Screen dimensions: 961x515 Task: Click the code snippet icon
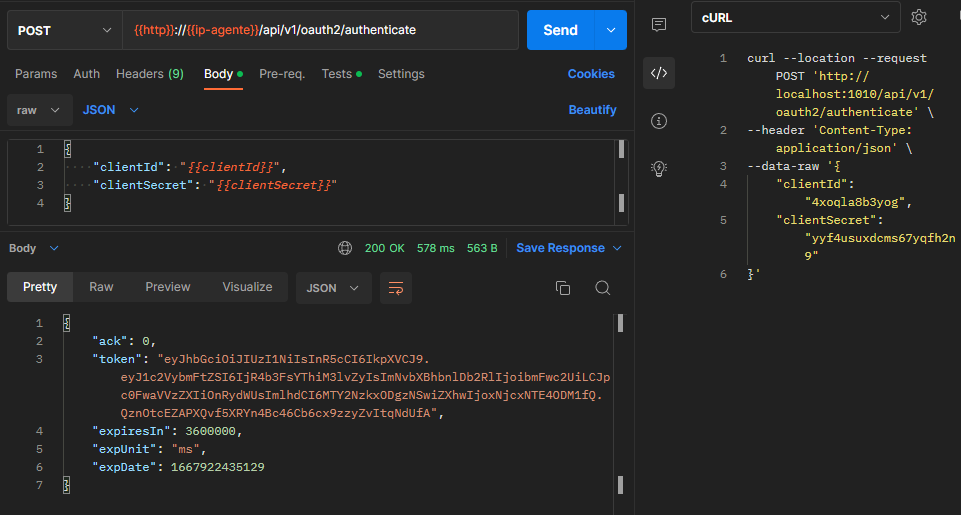[x=658, y=73]
